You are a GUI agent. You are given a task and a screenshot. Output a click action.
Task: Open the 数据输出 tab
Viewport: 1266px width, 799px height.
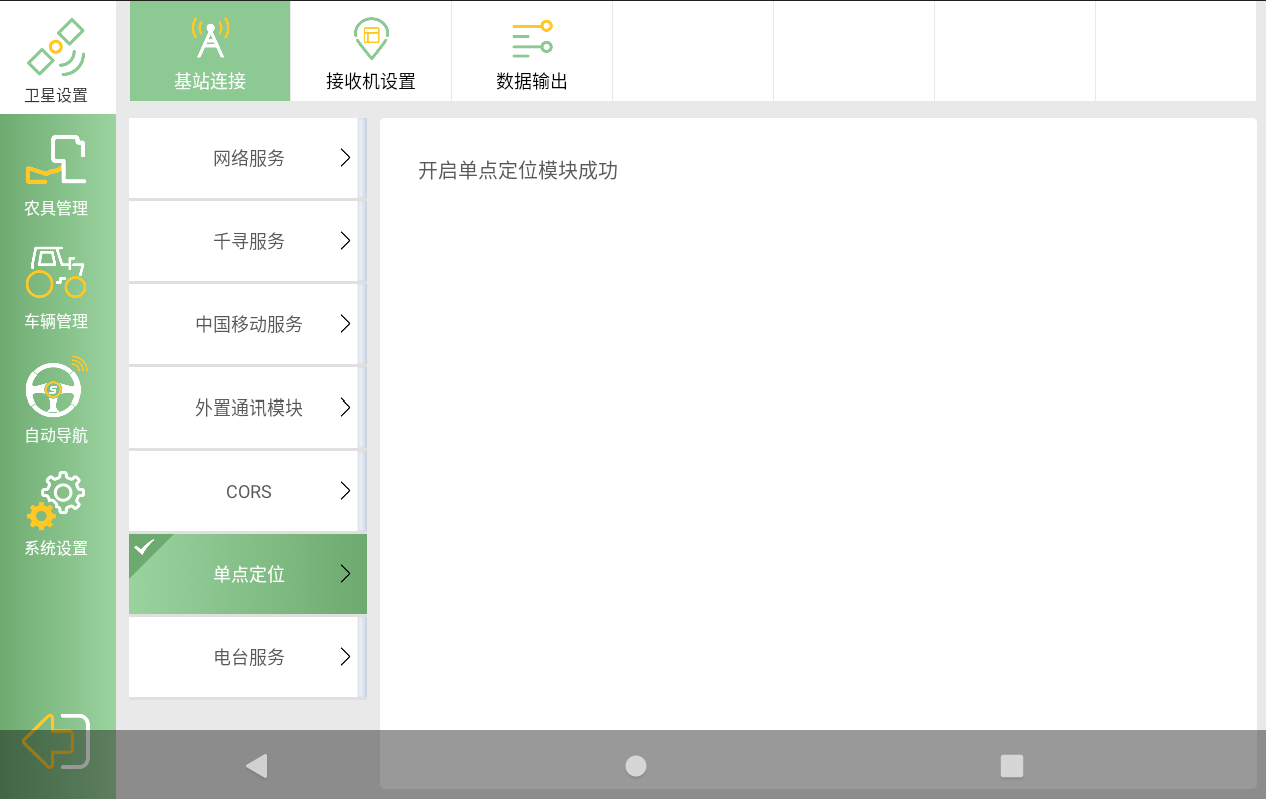click(x=532, y=52)
